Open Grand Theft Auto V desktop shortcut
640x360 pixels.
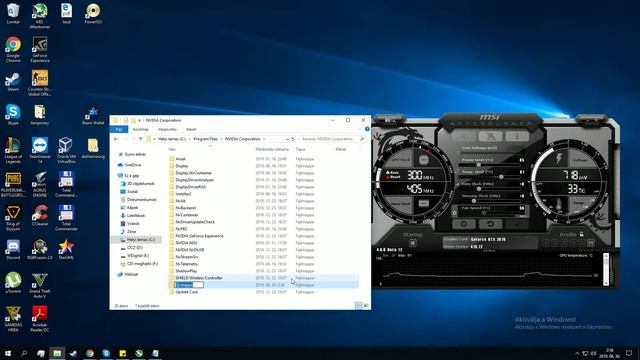tap(40, 285)
